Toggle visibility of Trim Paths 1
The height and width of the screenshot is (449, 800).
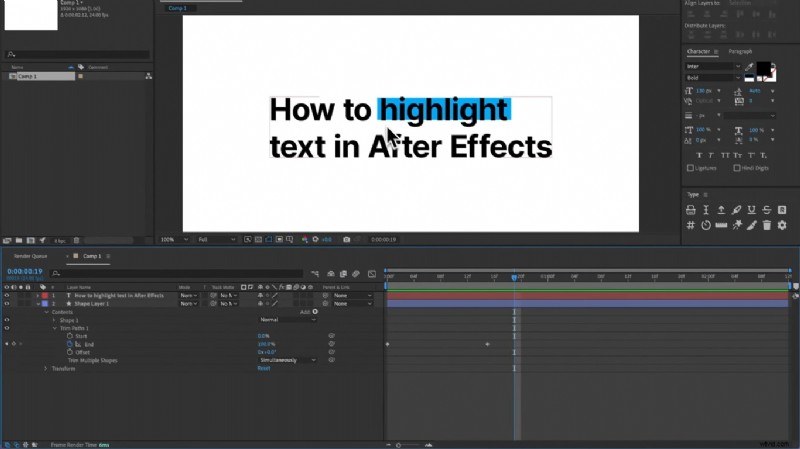[7, 328]
